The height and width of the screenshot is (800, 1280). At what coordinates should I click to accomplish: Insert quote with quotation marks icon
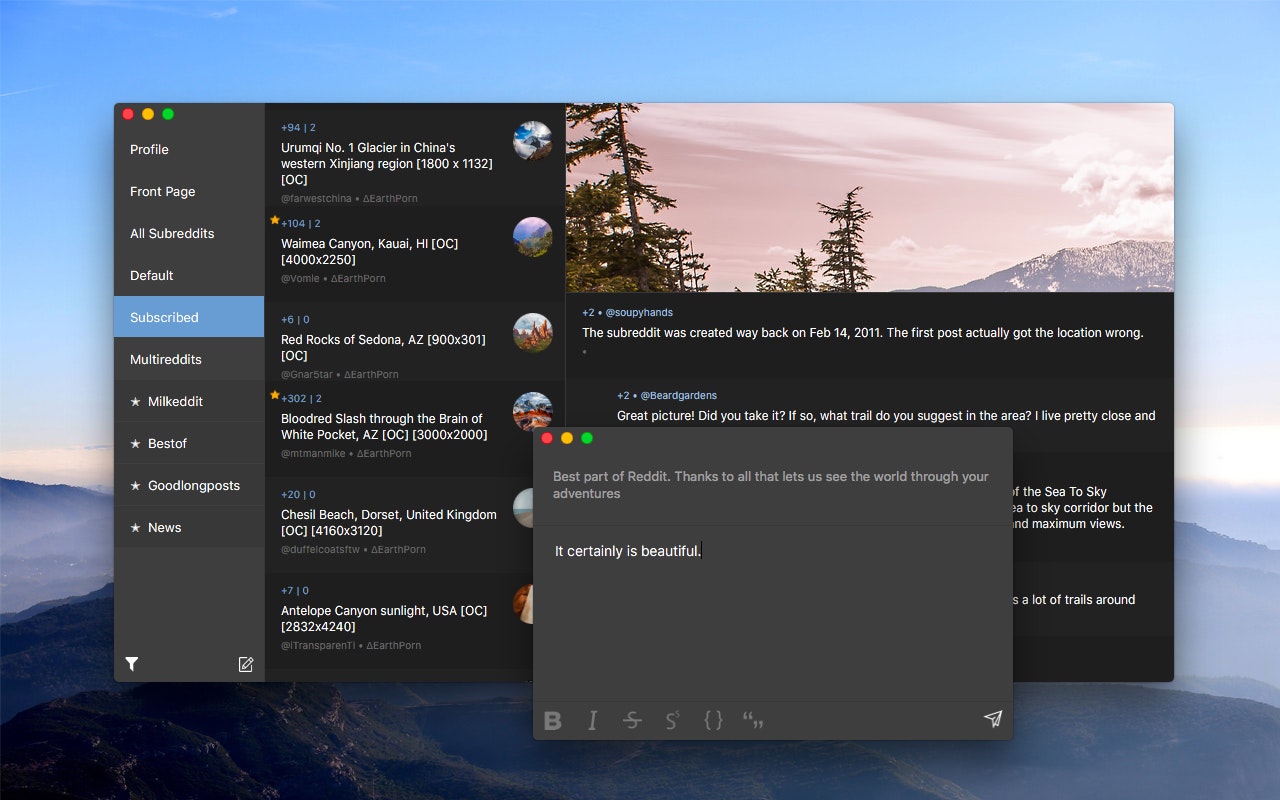tap(753, 720)
